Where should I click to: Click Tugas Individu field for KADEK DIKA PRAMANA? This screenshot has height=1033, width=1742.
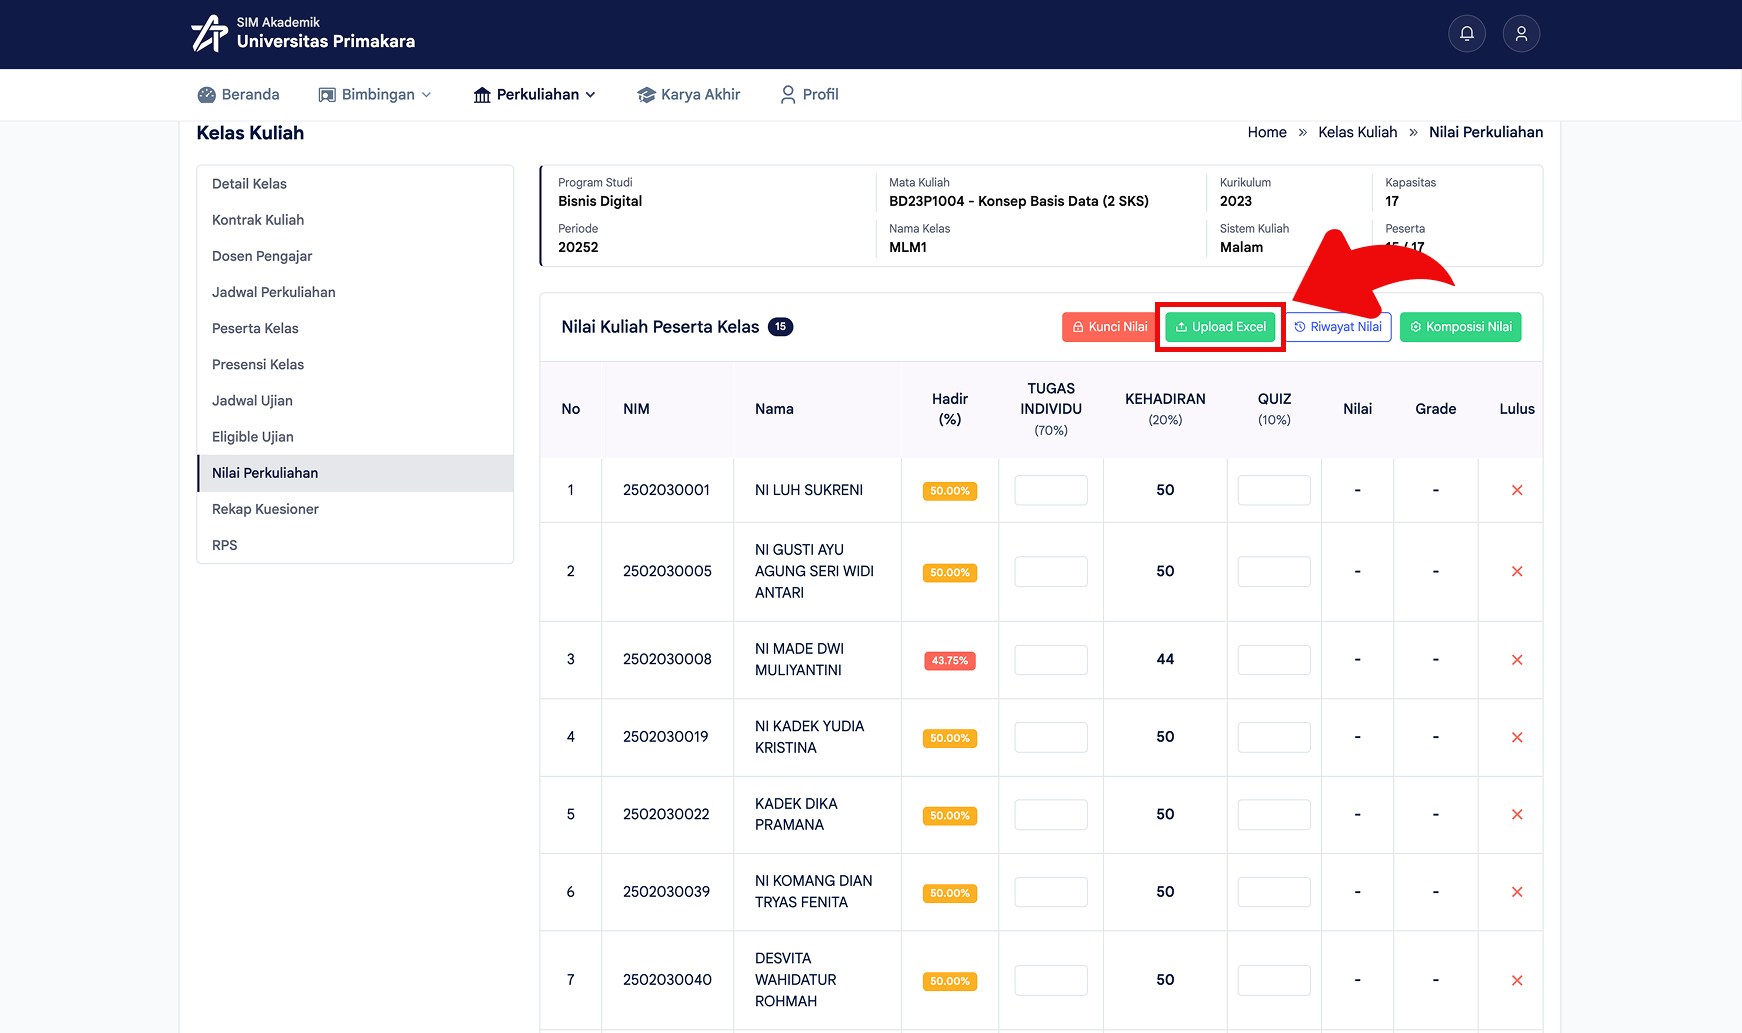[1051, 814]
